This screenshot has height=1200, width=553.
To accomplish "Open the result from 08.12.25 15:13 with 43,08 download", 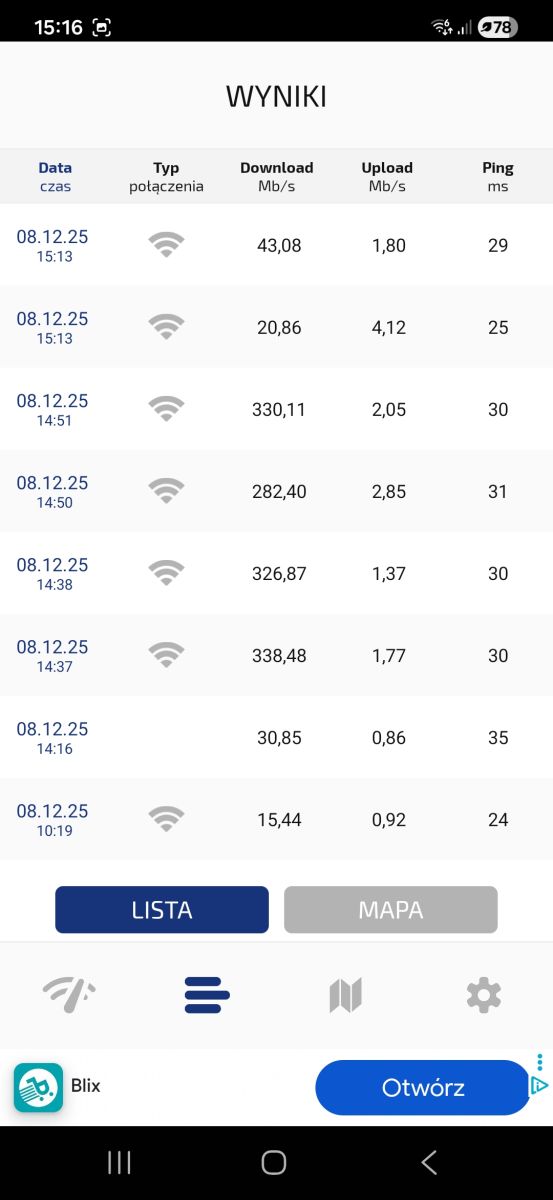I will pos(276,245).
